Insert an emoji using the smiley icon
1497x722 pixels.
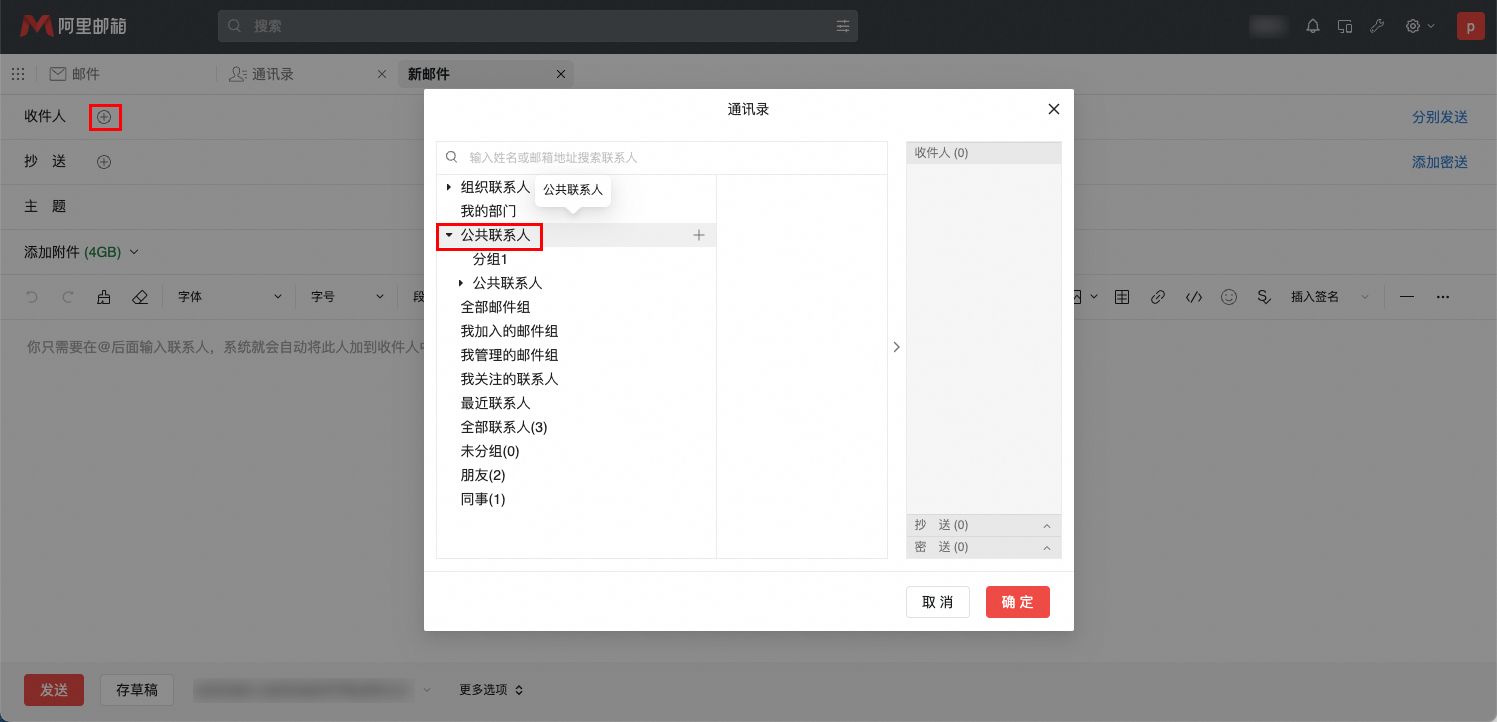(x=1229, y=297)
